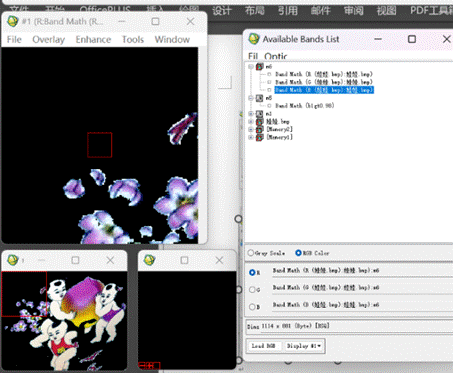Switch to the 视图 ribbon tab
The width and height of the screenshot is (453, 373).
pos(386,11)
